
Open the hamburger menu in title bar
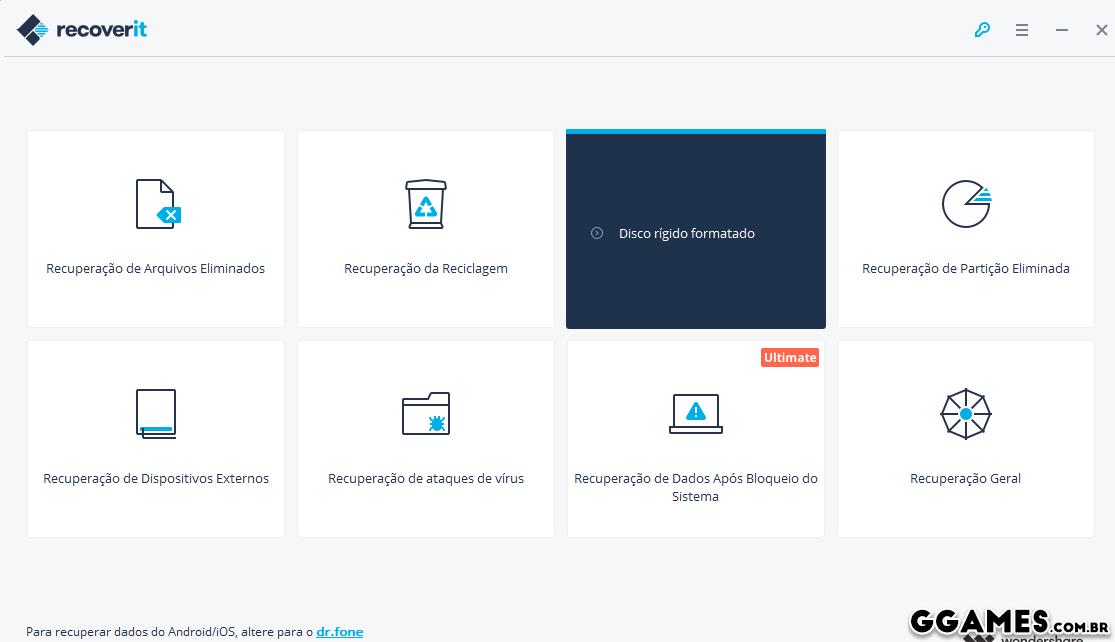(x=1022, y=30)
